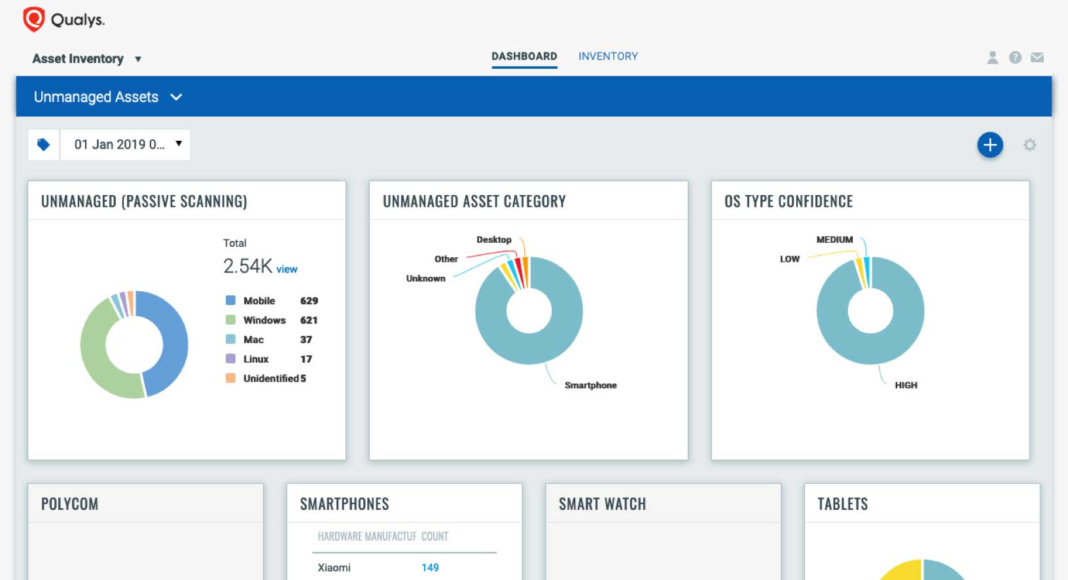Click the Polycom widget title
This screenshot has height=580, width=1068.
69,504
